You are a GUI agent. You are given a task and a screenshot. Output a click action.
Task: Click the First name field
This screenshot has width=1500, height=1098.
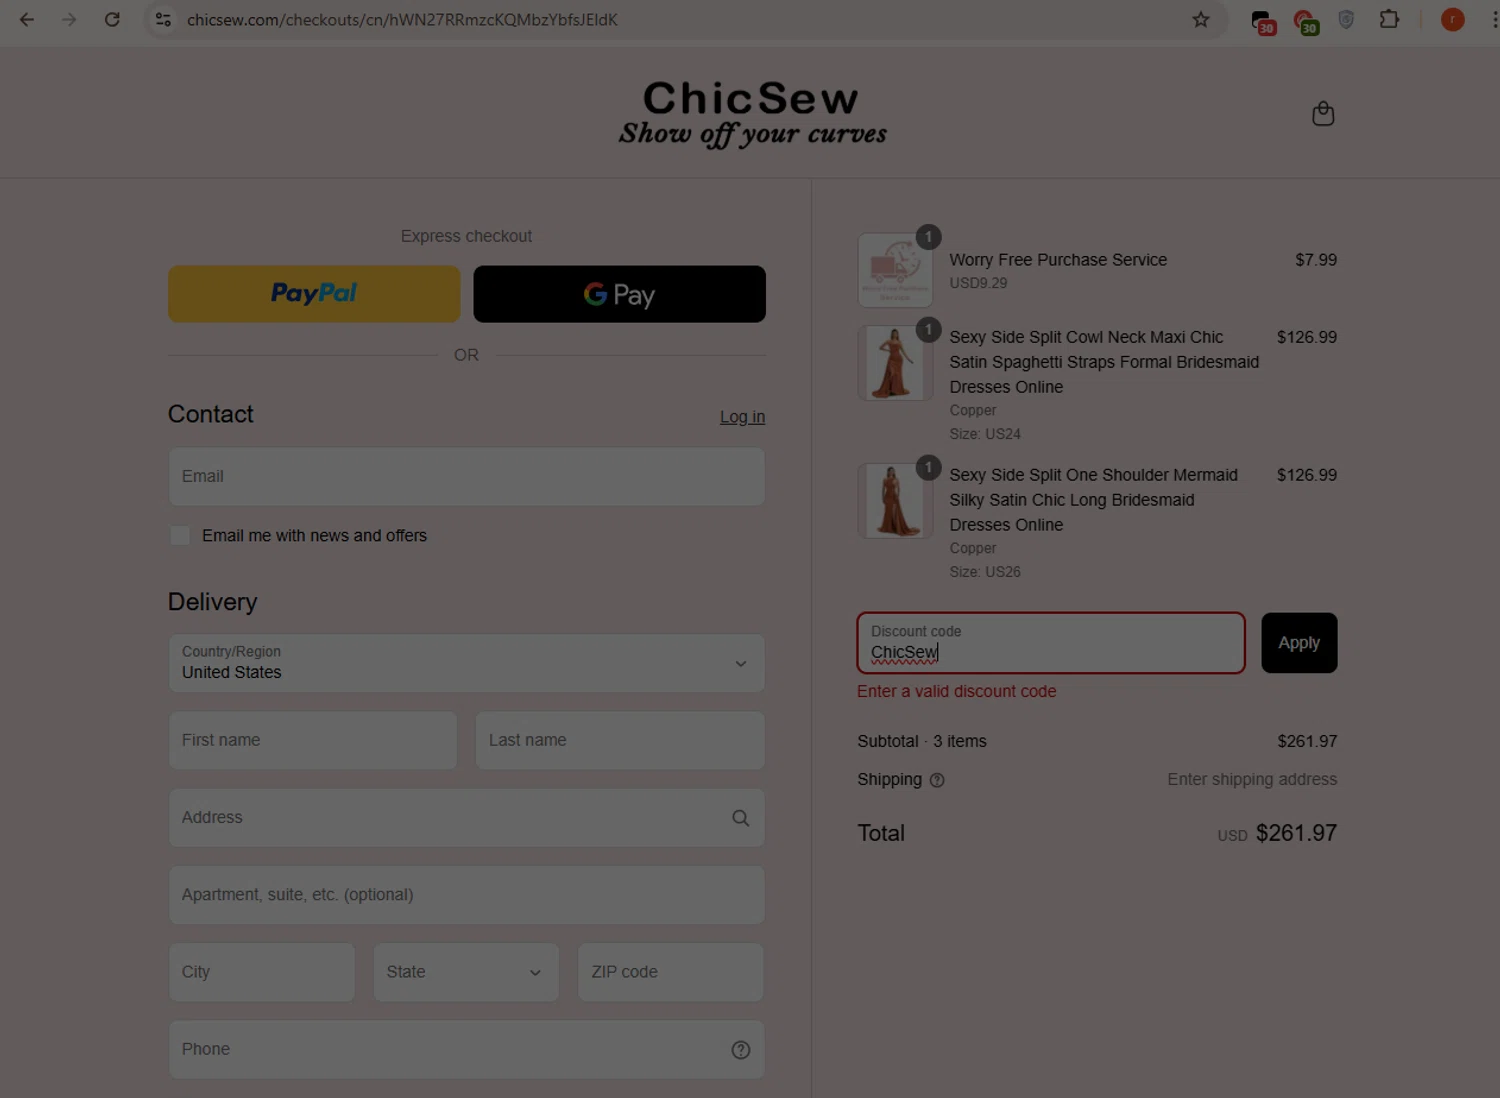pyautogui.click(x=313, y=740)
